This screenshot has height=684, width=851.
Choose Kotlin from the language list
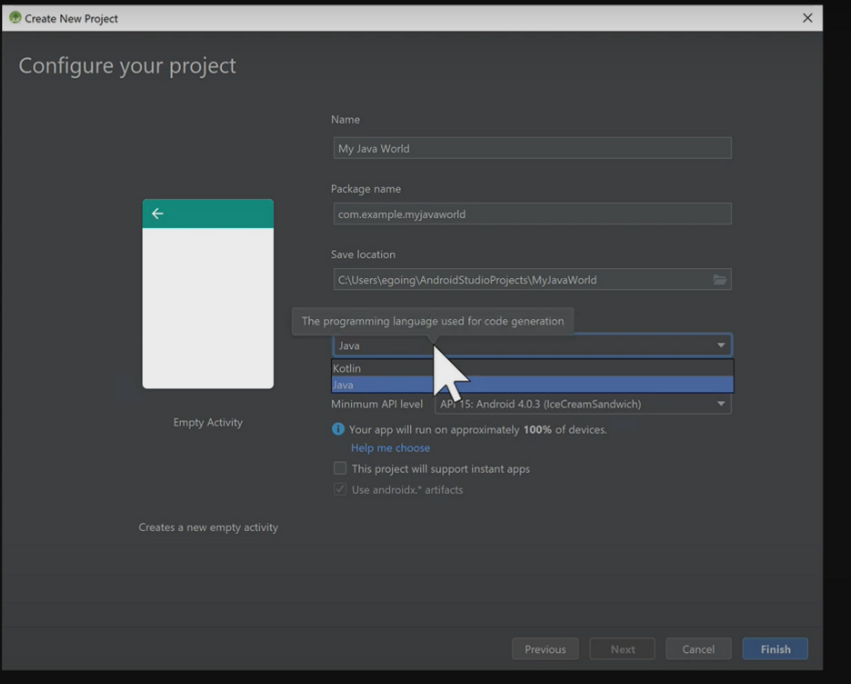pyautogui.click(x=532, y=368)
